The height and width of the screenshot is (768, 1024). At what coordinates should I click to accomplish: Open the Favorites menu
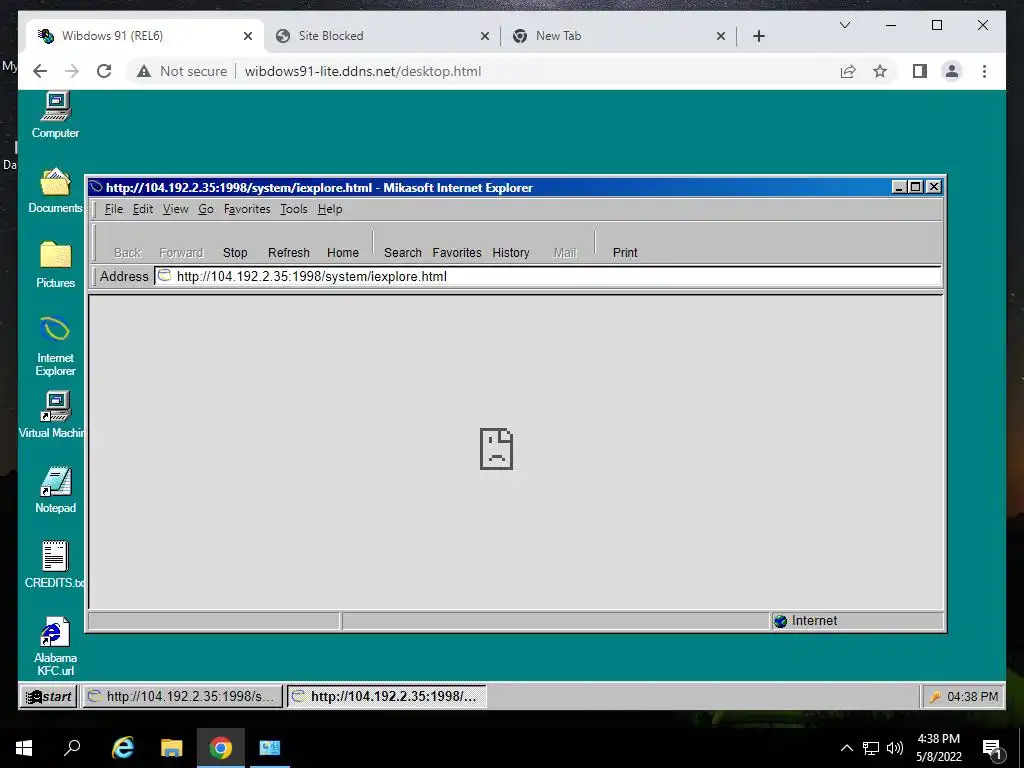247,209
